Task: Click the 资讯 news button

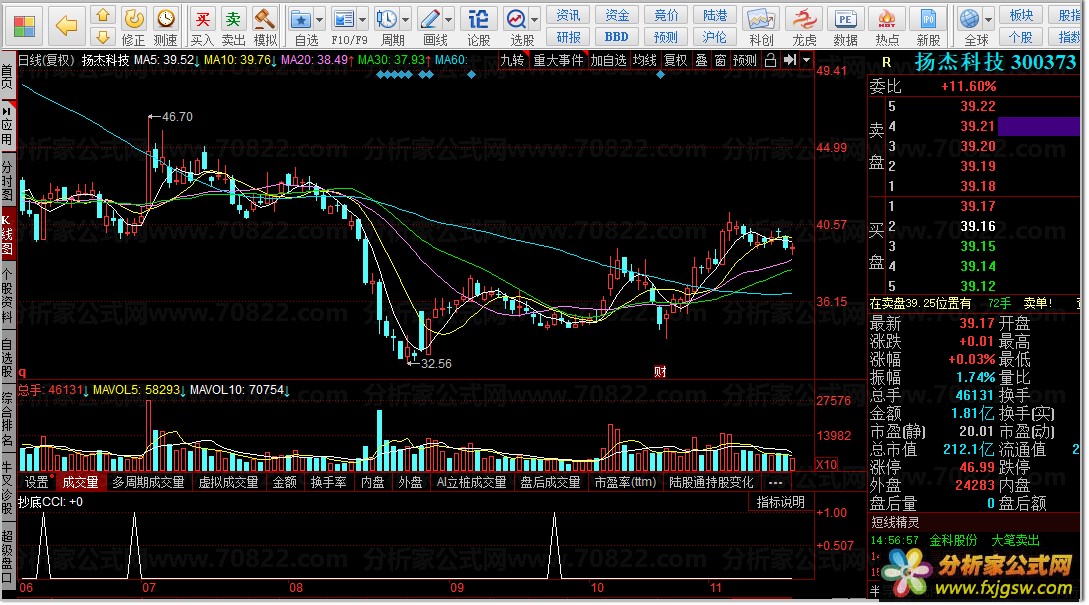Action: [568, 15]
